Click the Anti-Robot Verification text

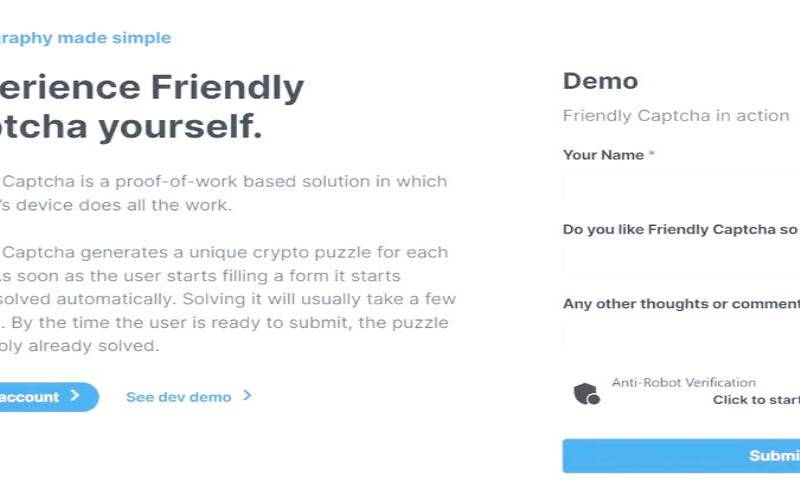pyautogui.click(x=684, y=382)
